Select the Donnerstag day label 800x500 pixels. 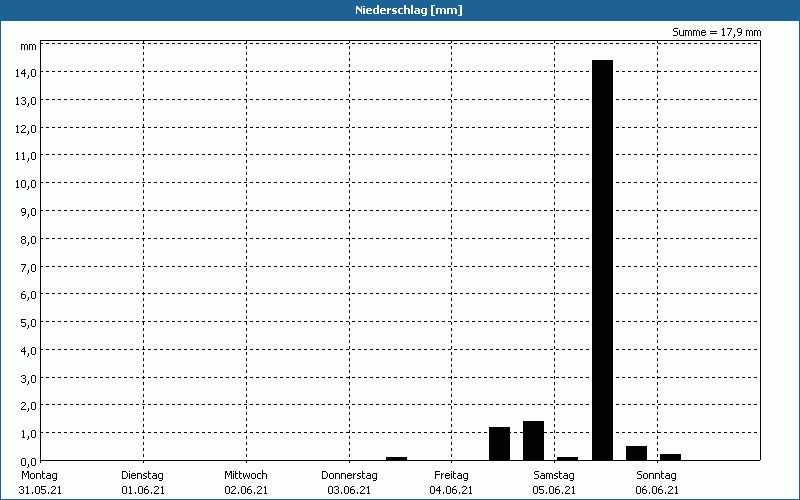tap(349, 476)
